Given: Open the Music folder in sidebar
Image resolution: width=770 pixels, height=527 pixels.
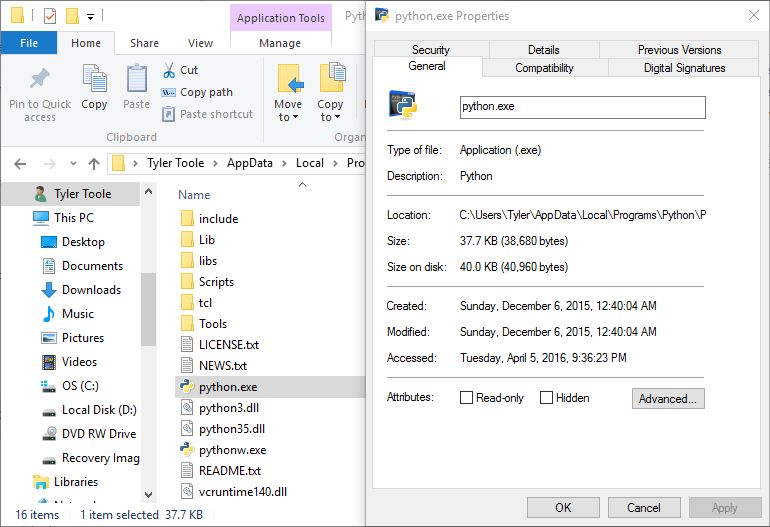Looking at the screenshot, I should [x=78, y=314].
